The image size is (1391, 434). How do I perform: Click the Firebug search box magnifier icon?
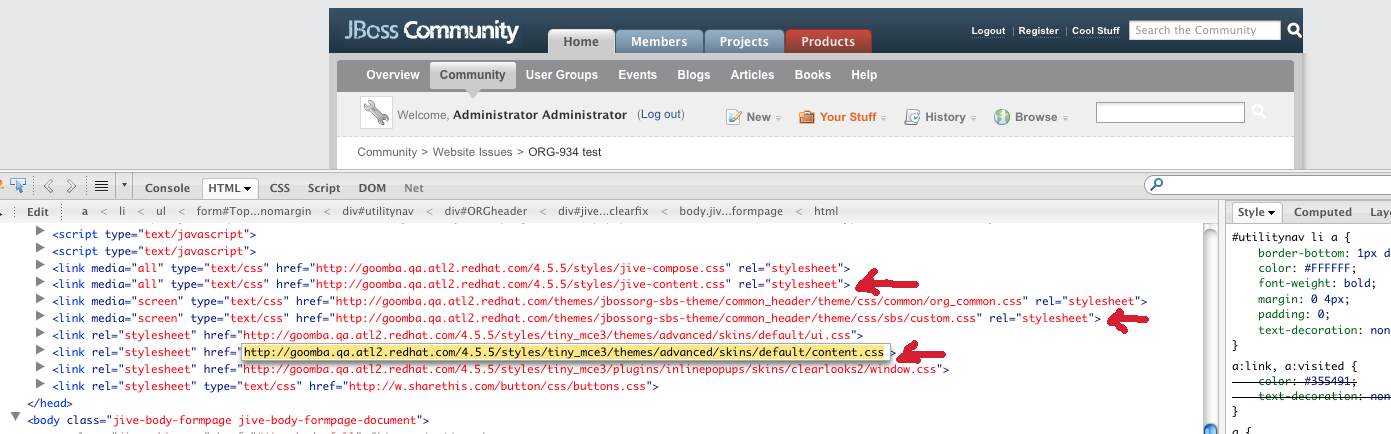pyautogui.click(x=1157, y=185)
